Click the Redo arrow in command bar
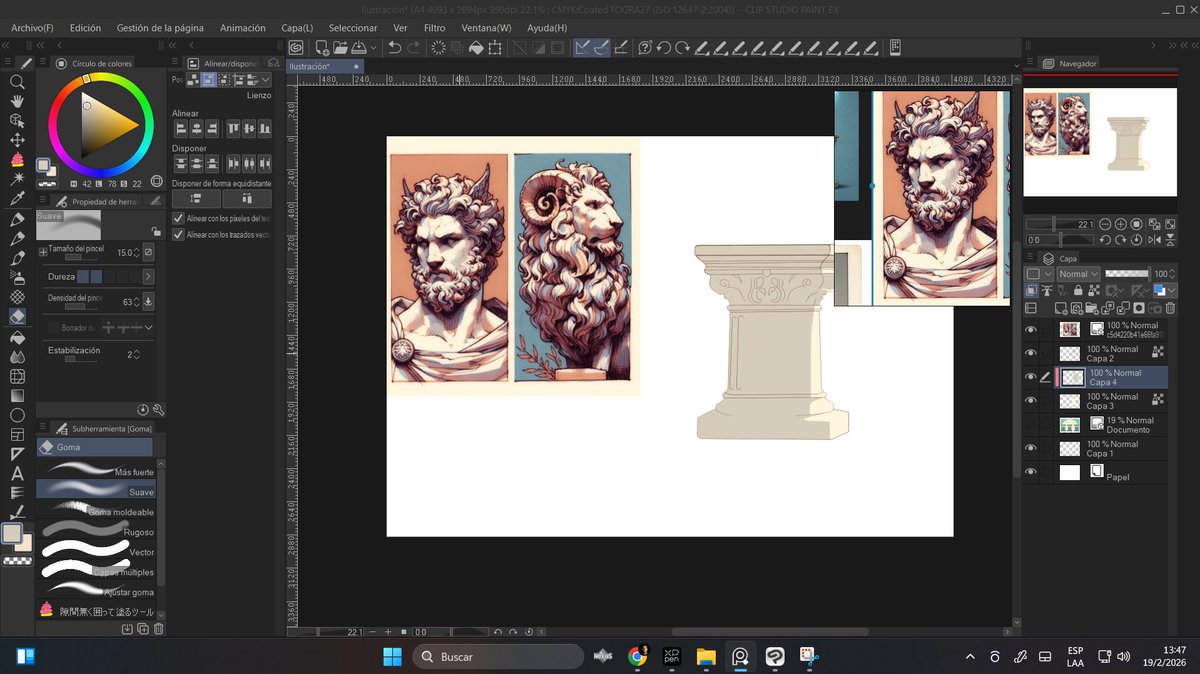 pyautogui.click(x=414, y=47)
